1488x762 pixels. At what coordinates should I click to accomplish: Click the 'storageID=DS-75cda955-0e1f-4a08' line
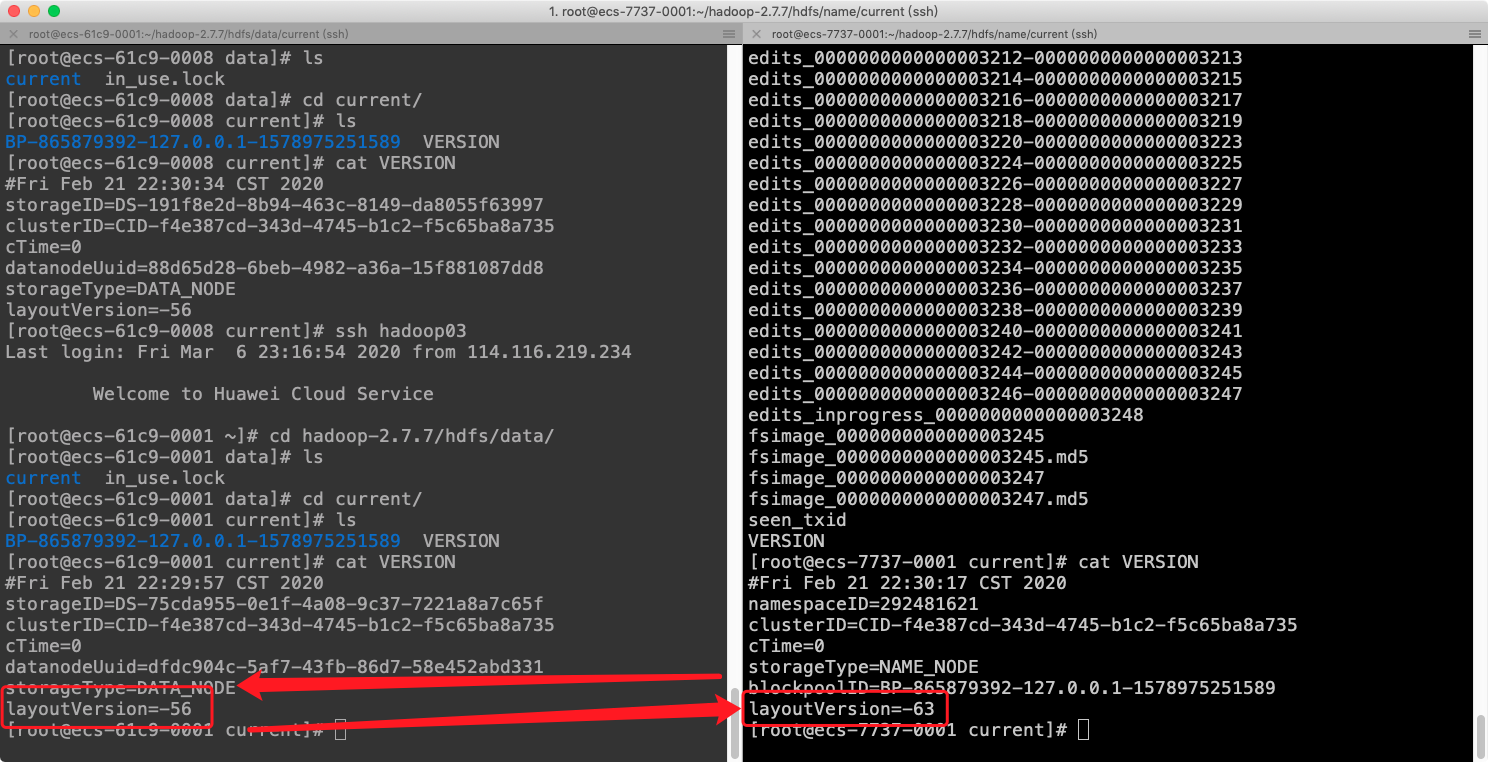coord(275,604)
